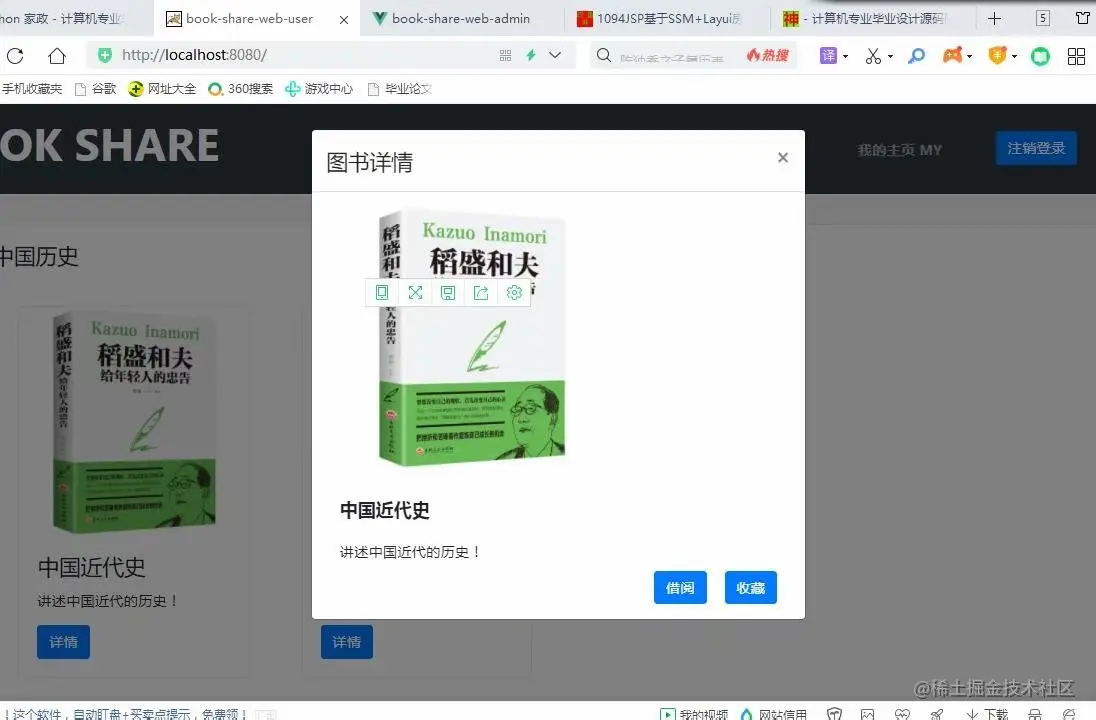
Task: Click the first icon in image hover toolbar
Action: click(x=382, y=292)
